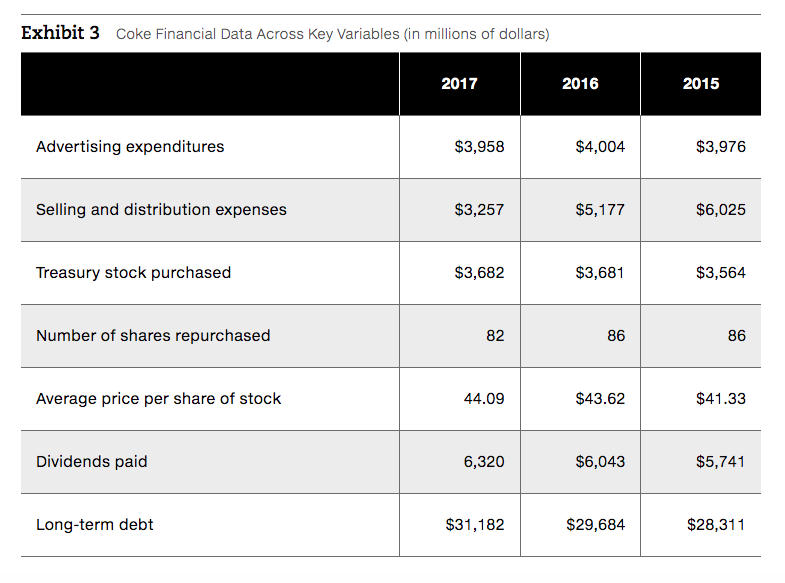
Task: Click the $43.62 average price cell
Action: click(x=600, y=399)
